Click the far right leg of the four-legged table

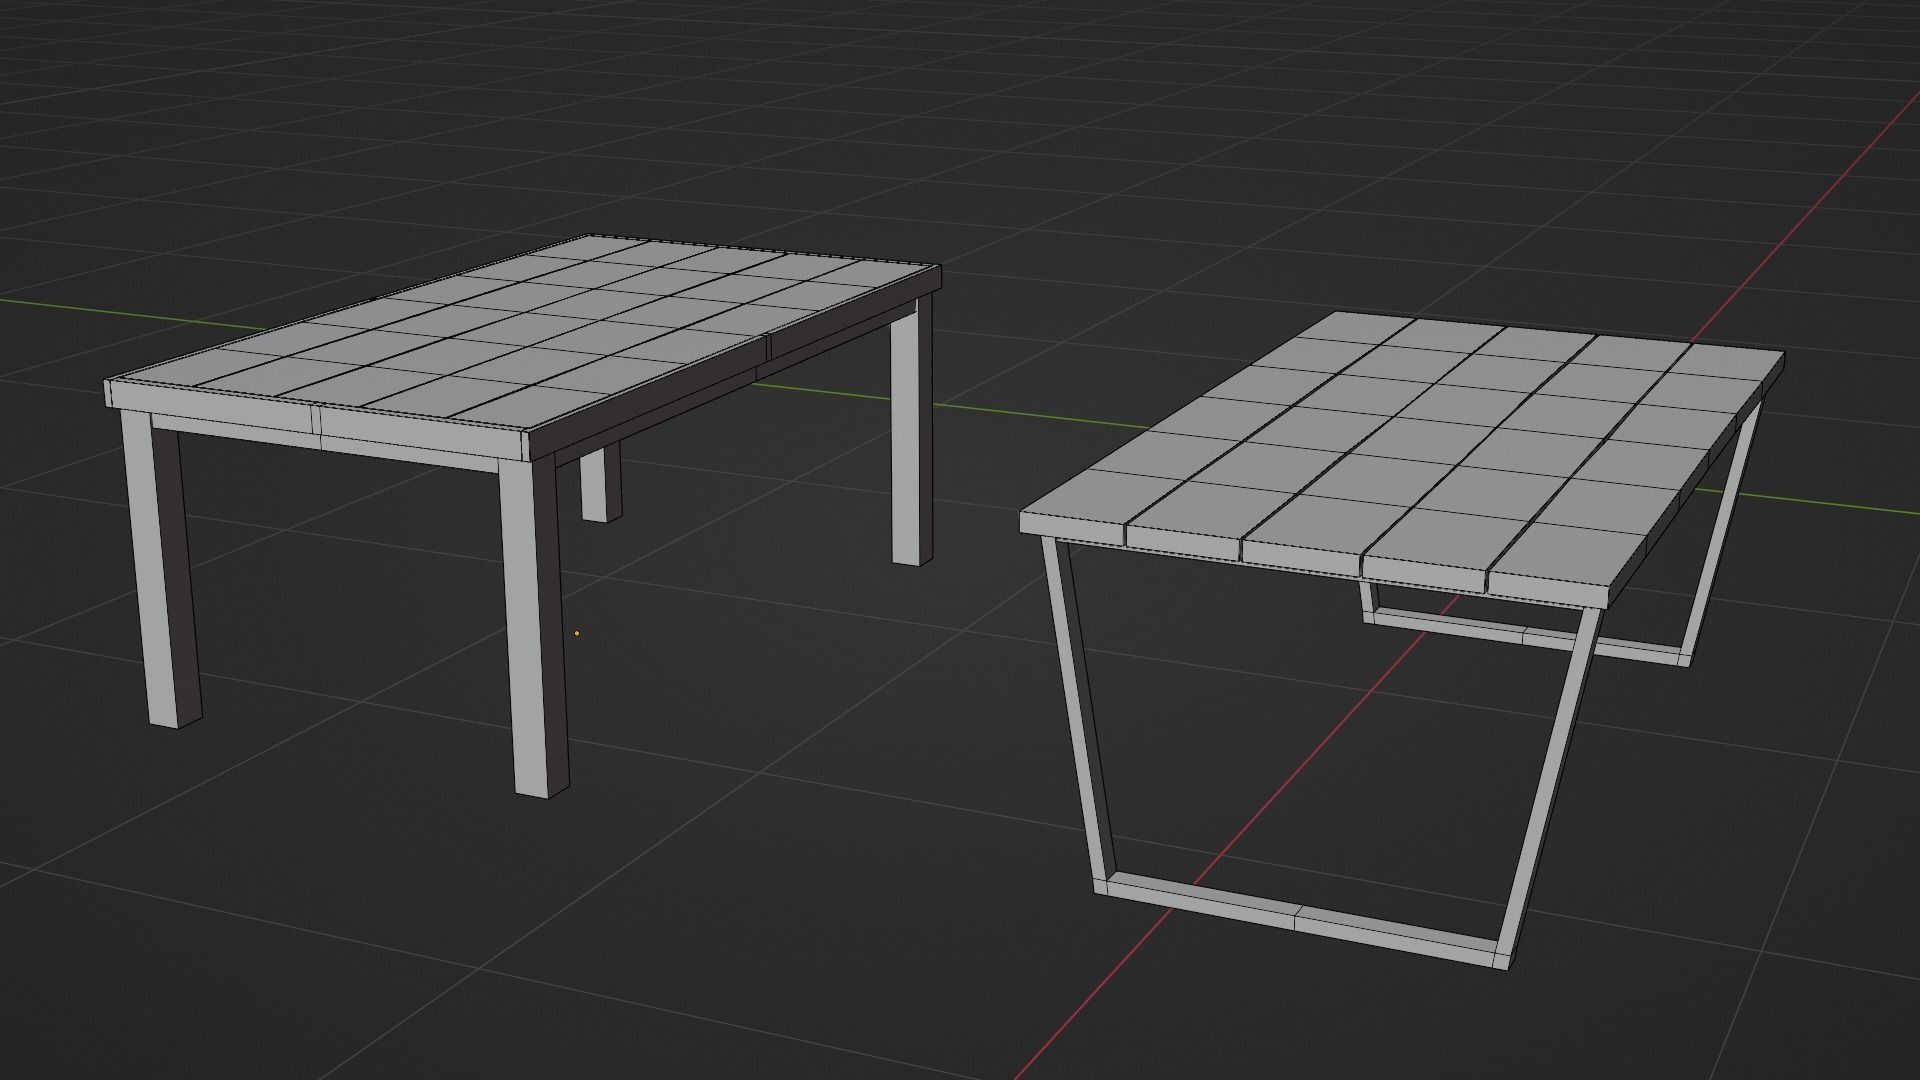(x=911, y=434)
